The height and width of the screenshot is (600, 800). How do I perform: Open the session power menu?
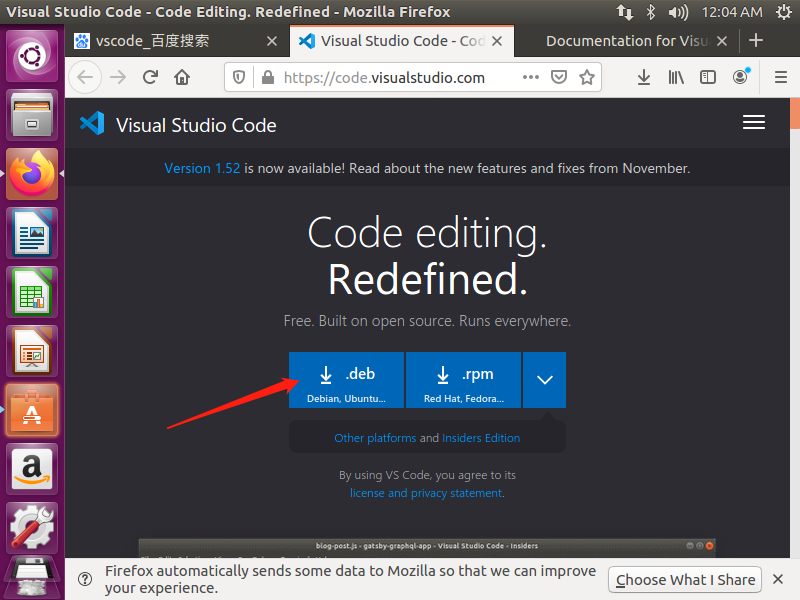pyautogui.click(x=784, y=12)
